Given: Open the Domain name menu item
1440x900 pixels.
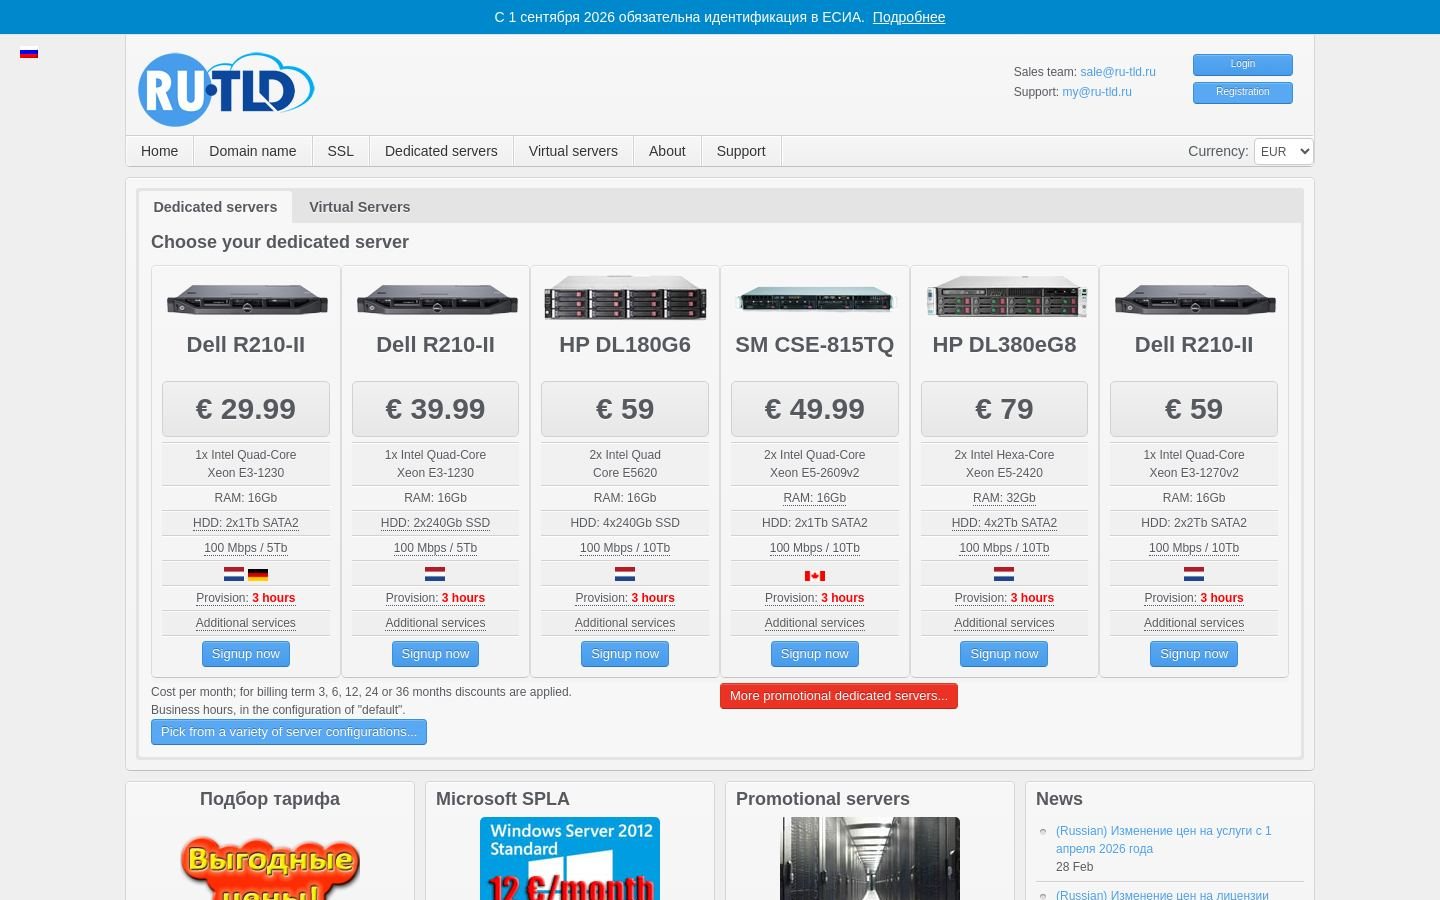Looking at the screenshot, I should pyautogui.click(x=253, y=151).
